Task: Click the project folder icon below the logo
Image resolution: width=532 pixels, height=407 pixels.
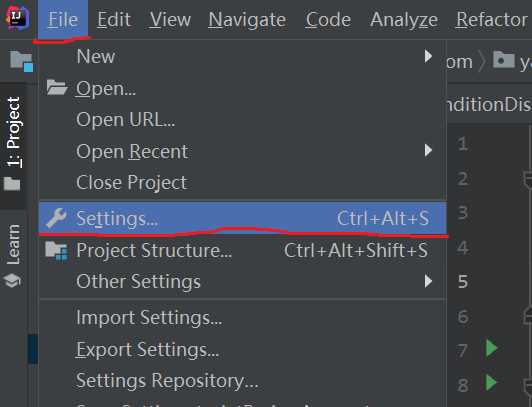Action: [21, 61]
